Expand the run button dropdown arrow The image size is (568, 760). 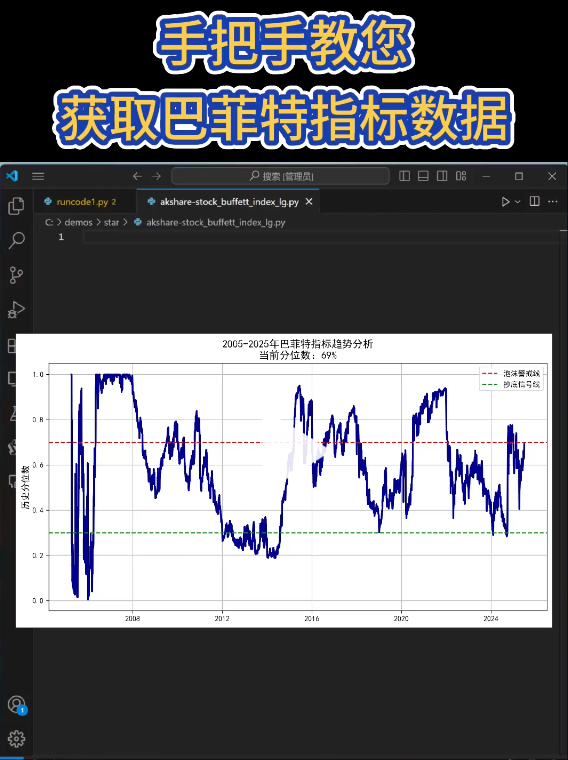click(x=518, y=202)
